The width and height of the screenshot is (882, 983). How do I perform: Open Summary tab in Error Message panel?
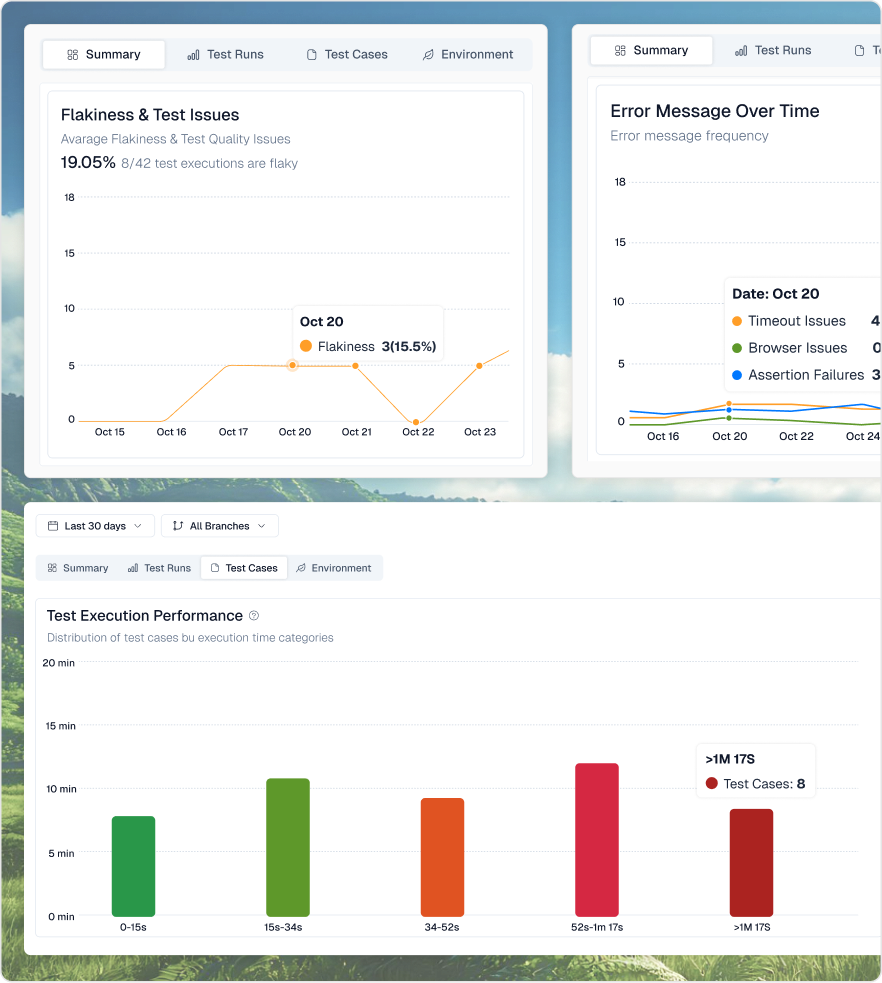pos(651,50)
